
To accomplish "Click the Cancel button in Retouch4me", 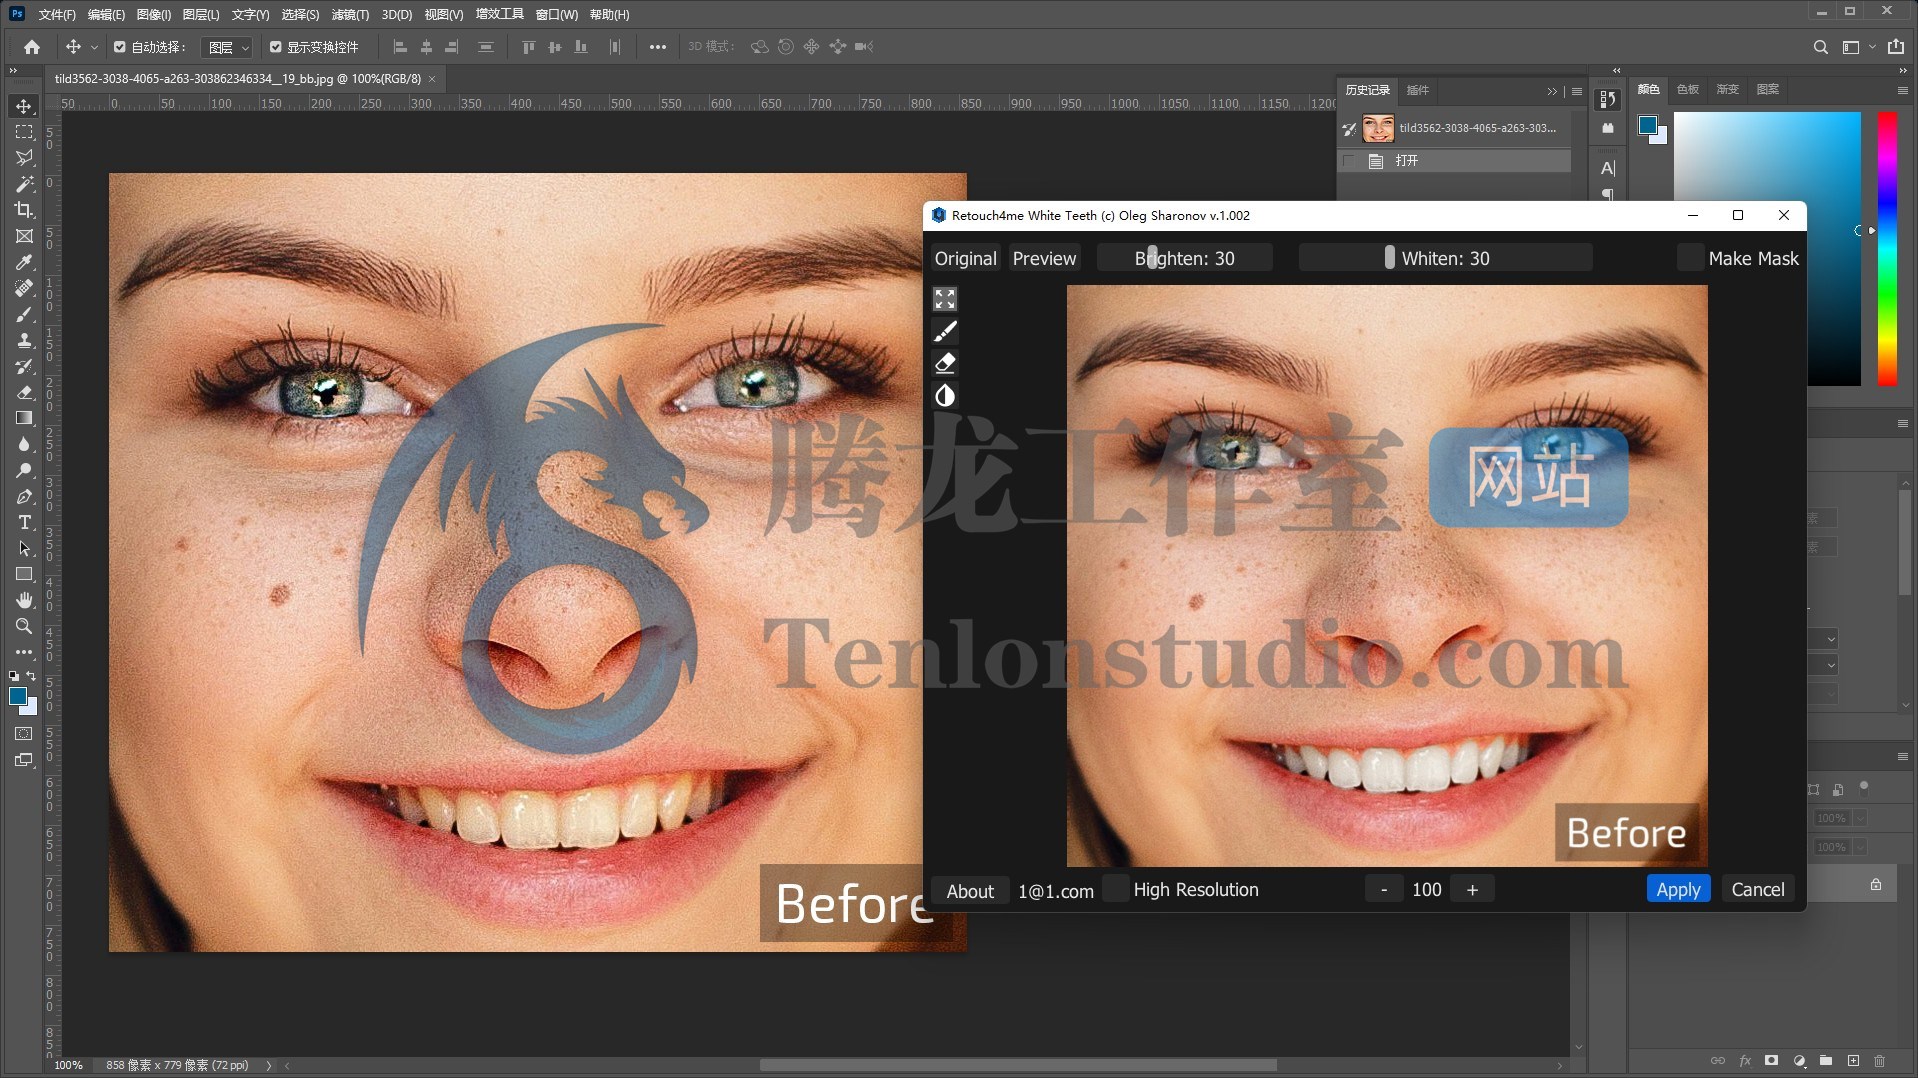I will tap(1757, 889).
